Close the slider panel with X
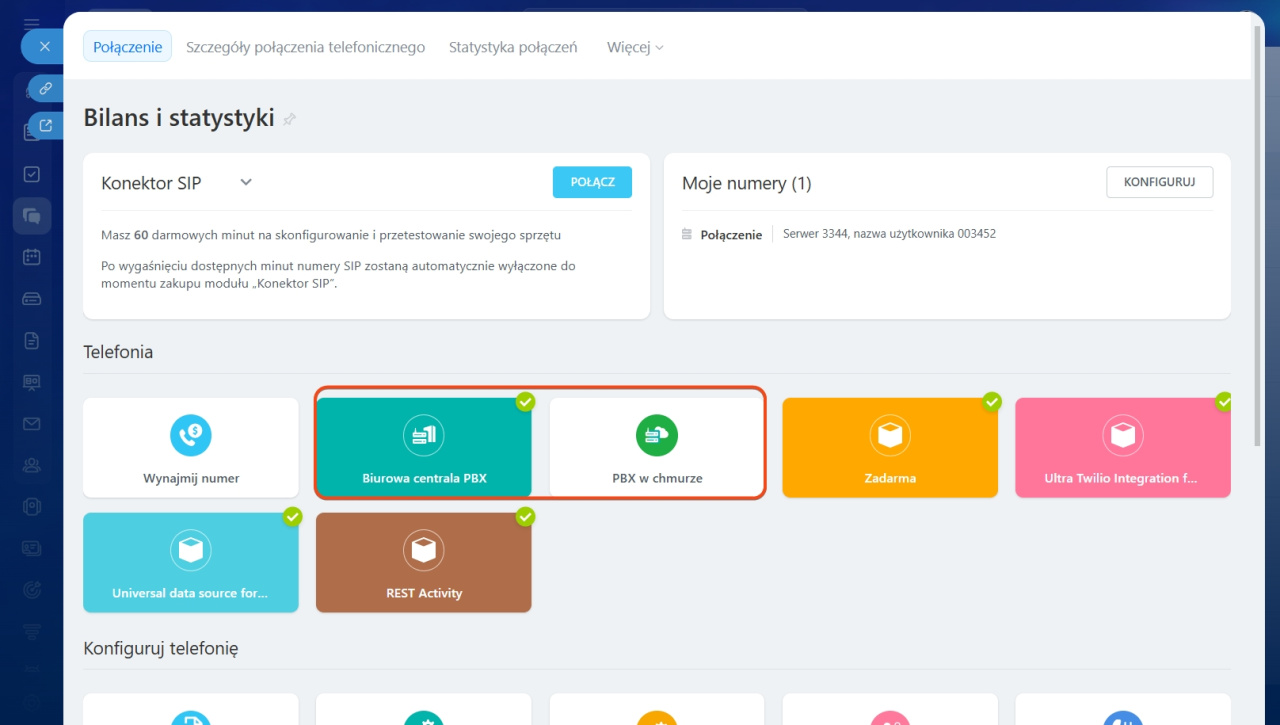The width and height of the screenshot is (1280, 725). (x=45, y=47)
